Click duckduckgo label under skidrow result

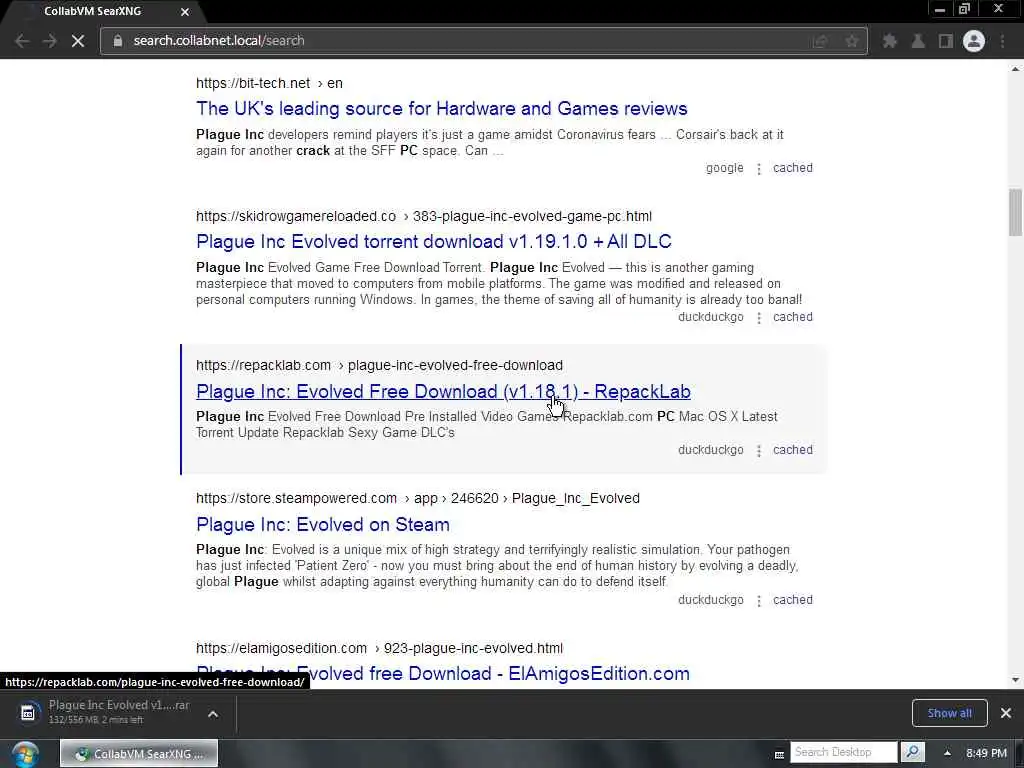click(711, 317)
